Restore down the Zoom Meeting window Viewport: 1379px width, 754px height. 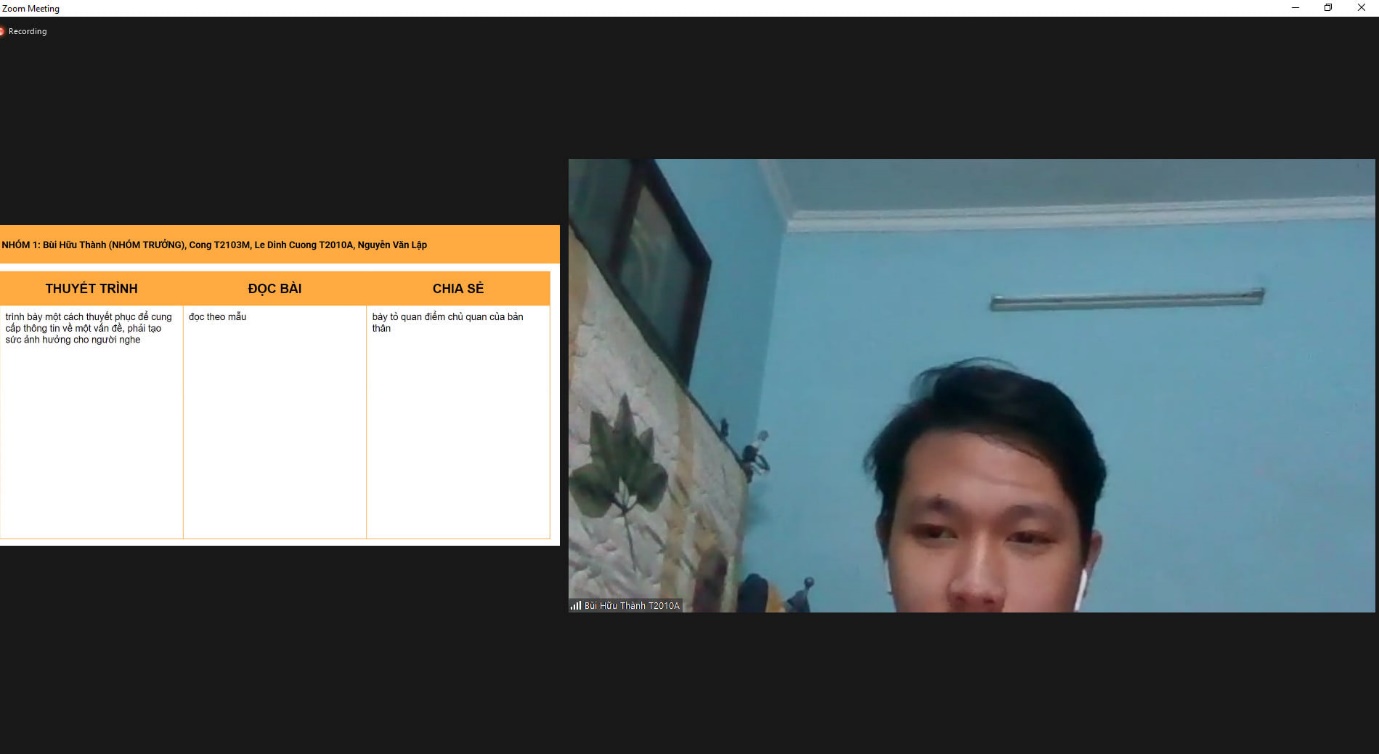(x=1328, y=8)
